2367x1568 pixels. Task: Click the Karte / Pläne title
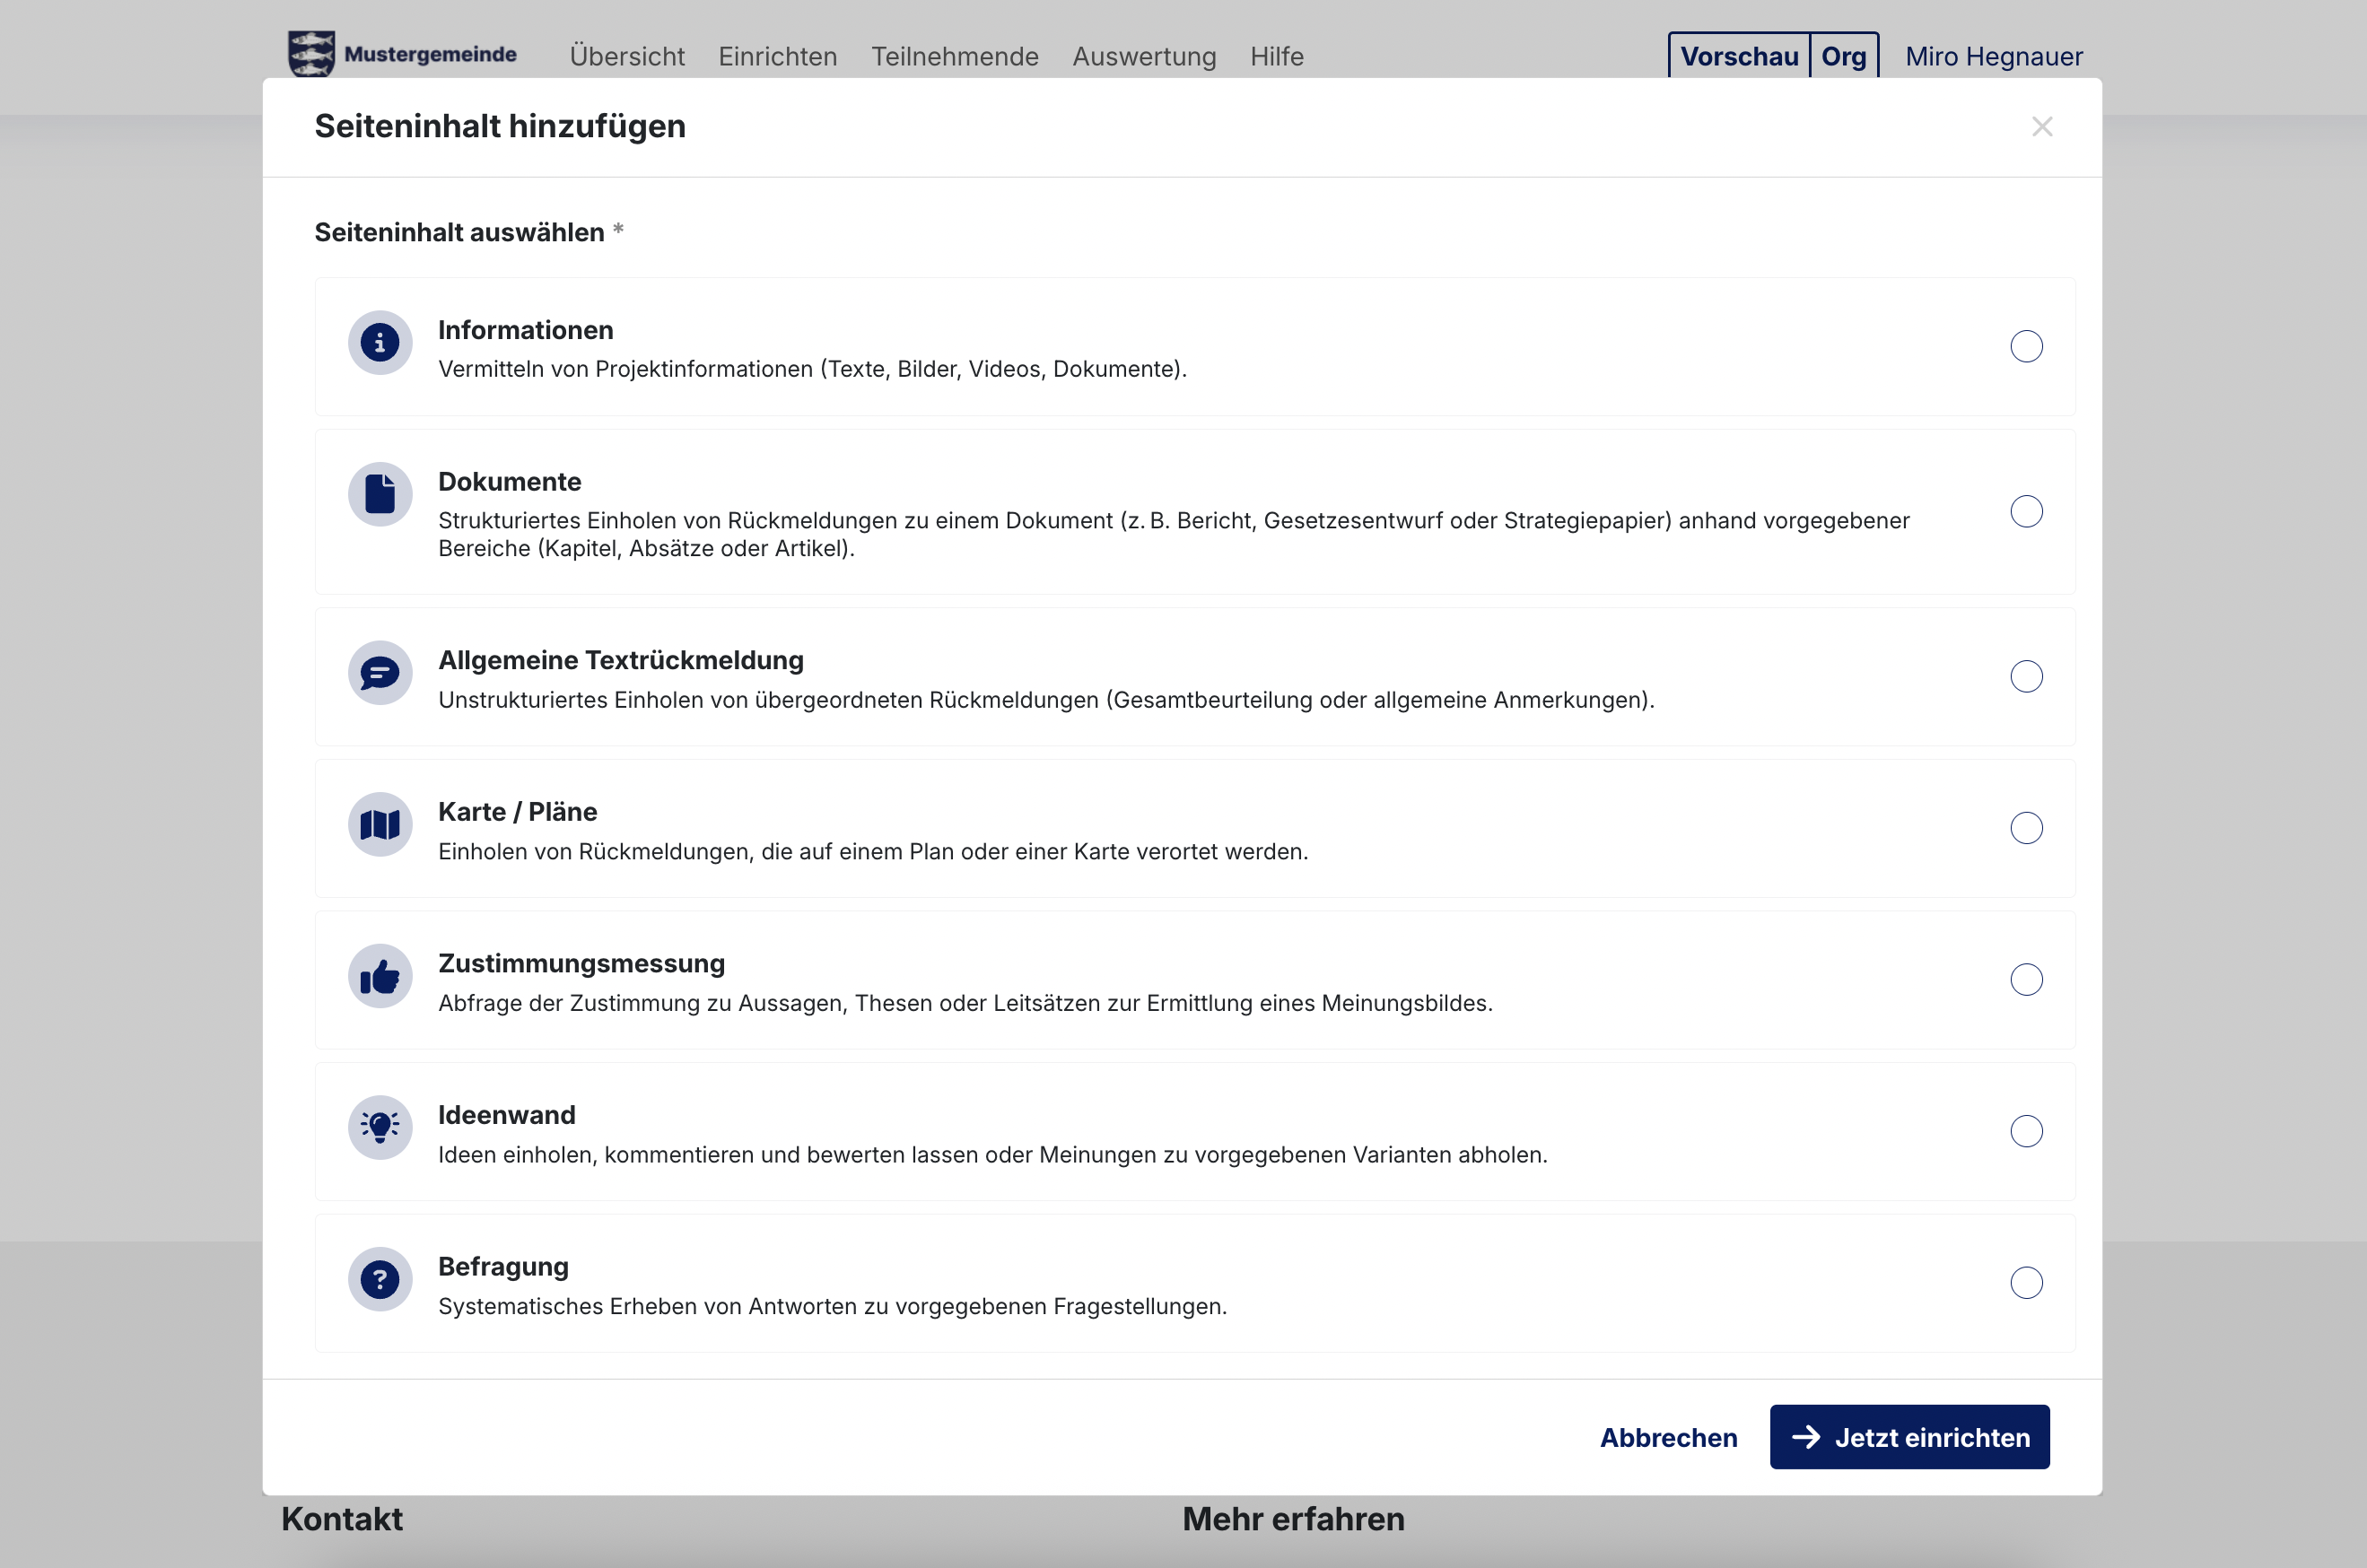(x=517, y=812)
